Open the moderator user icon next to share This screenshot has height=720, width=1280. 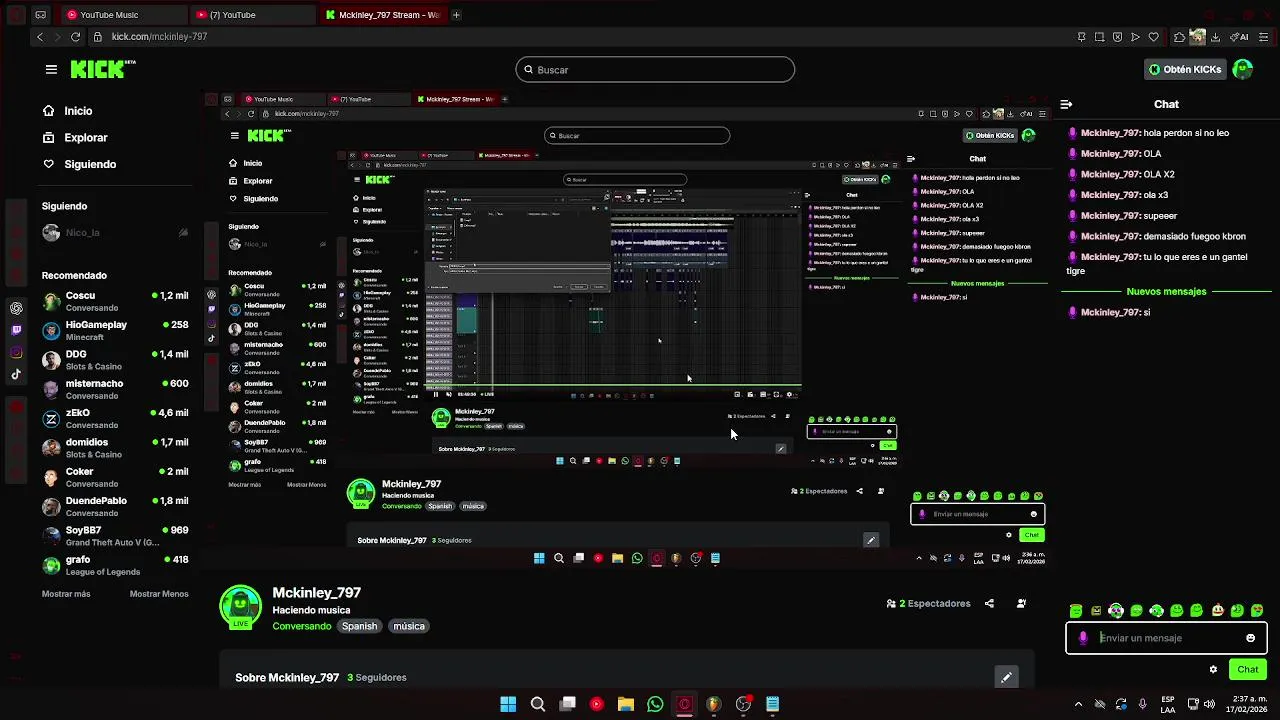point(1021,604)
